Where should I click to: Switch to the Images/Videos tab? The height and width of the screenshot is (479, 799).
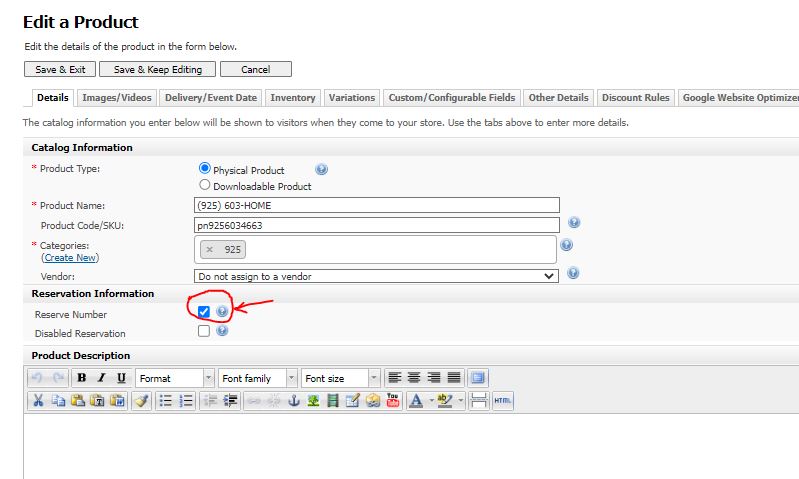coord(117,97)
